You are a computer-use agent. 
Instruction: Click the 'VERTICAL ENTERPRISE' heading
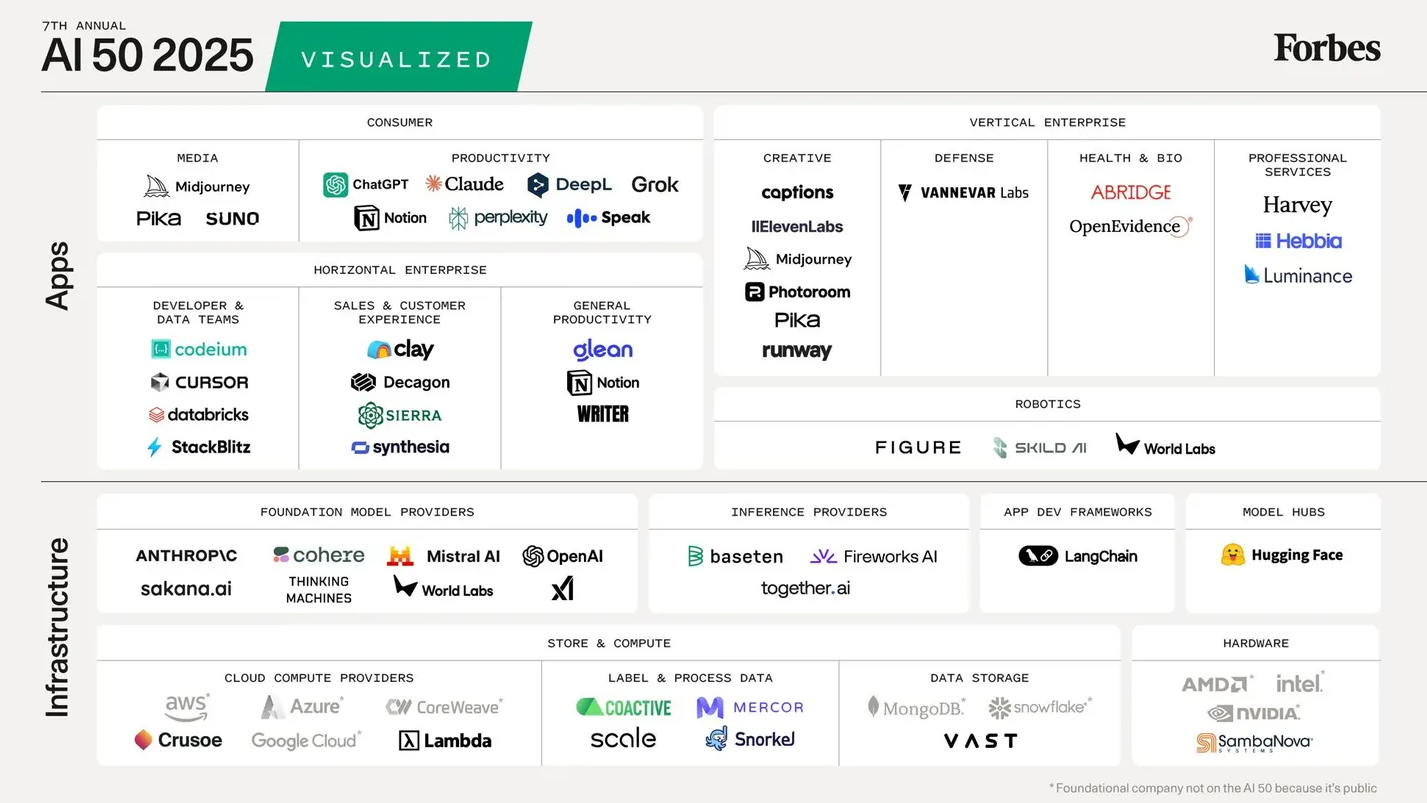(1047, 123)
